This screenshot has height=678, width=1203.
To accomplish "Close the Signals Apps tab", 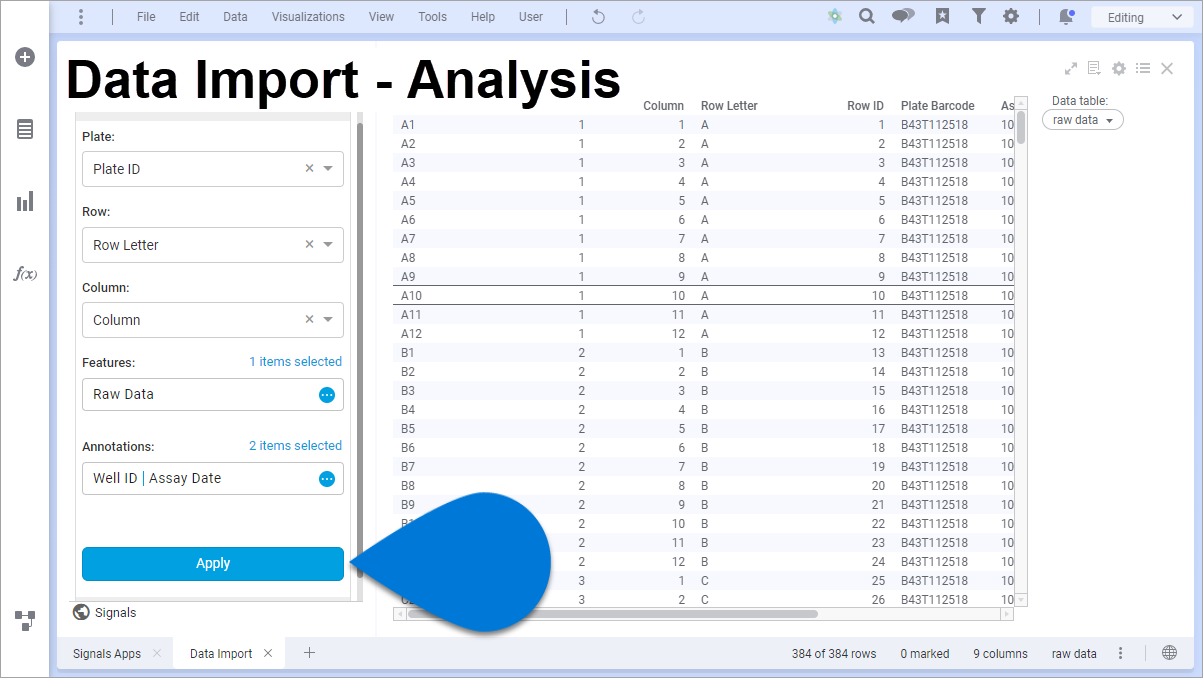I will [x=157, y=654].
